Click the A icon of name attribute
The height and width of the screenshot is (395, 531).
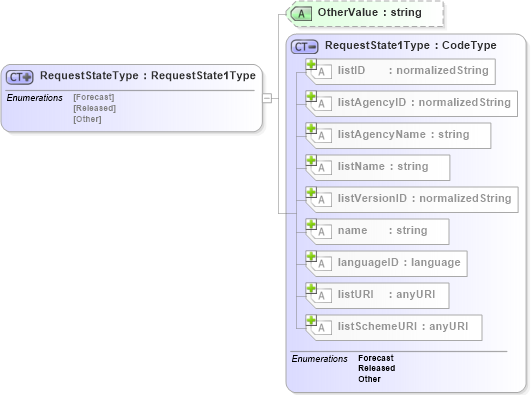[x=321, y=232]
